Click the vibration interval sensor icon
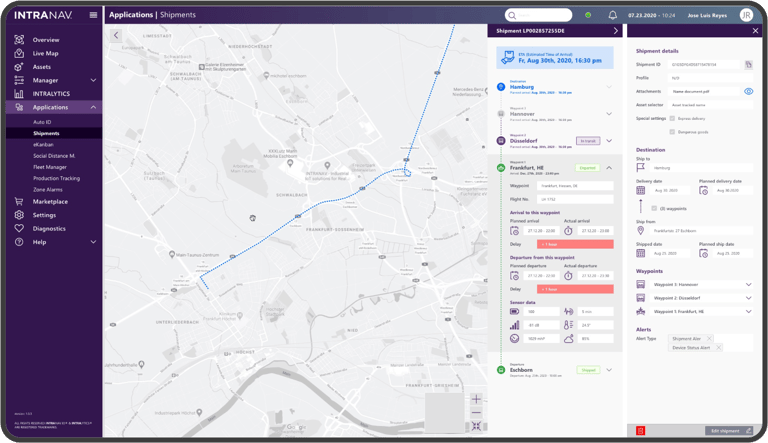Viewport: 768px width, 443px height. point(568,311)
